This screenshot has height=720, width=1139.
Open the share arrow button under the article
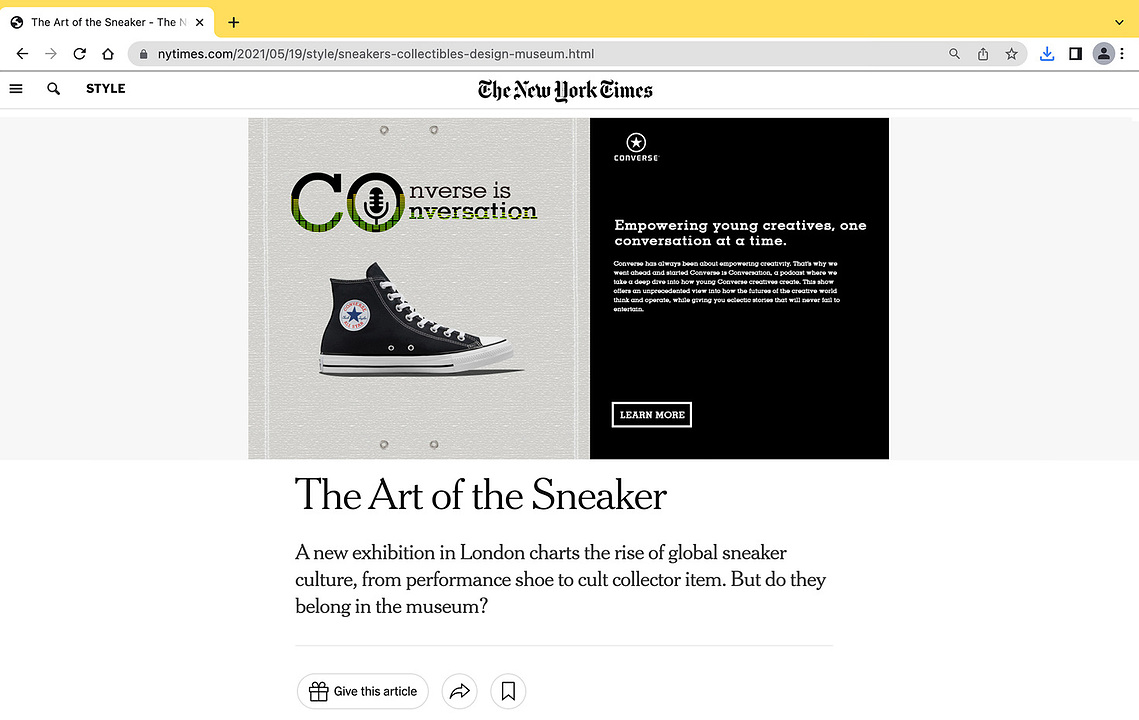(459, 691)
